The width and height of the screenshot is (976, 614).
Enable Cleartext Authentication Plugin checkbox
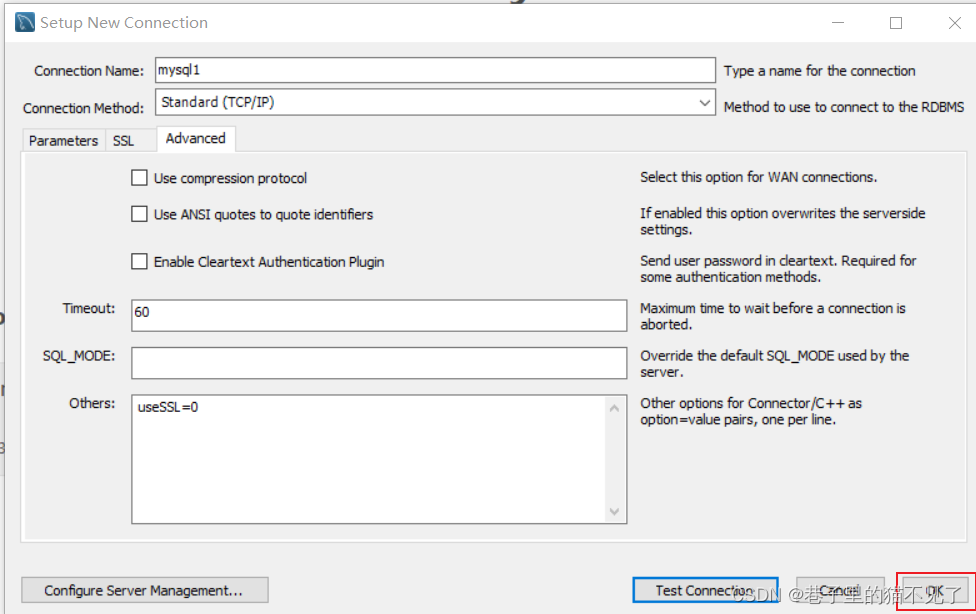coord(139,262)
